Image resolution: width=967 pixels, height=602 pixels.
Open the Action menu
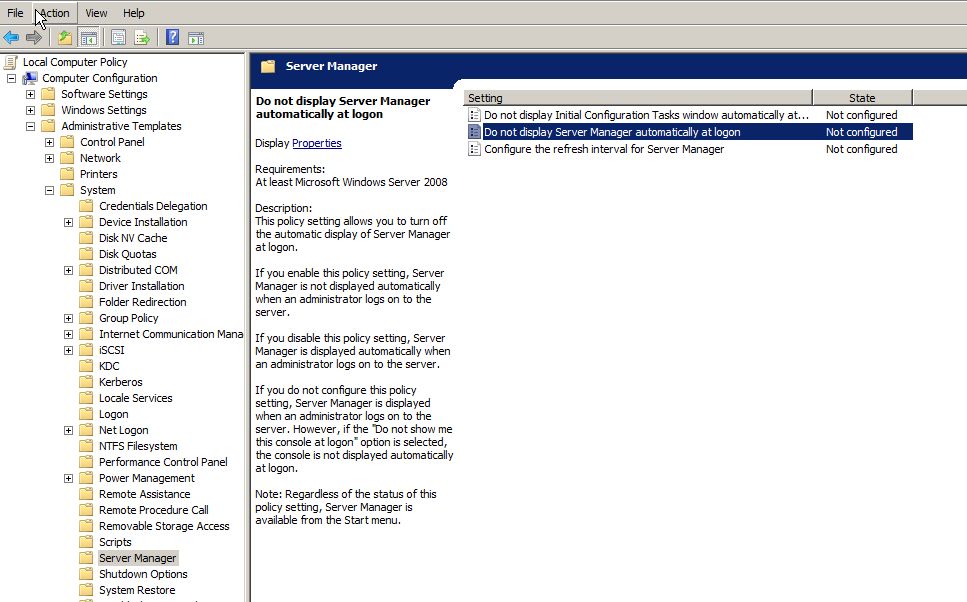[x=54, y=13]
